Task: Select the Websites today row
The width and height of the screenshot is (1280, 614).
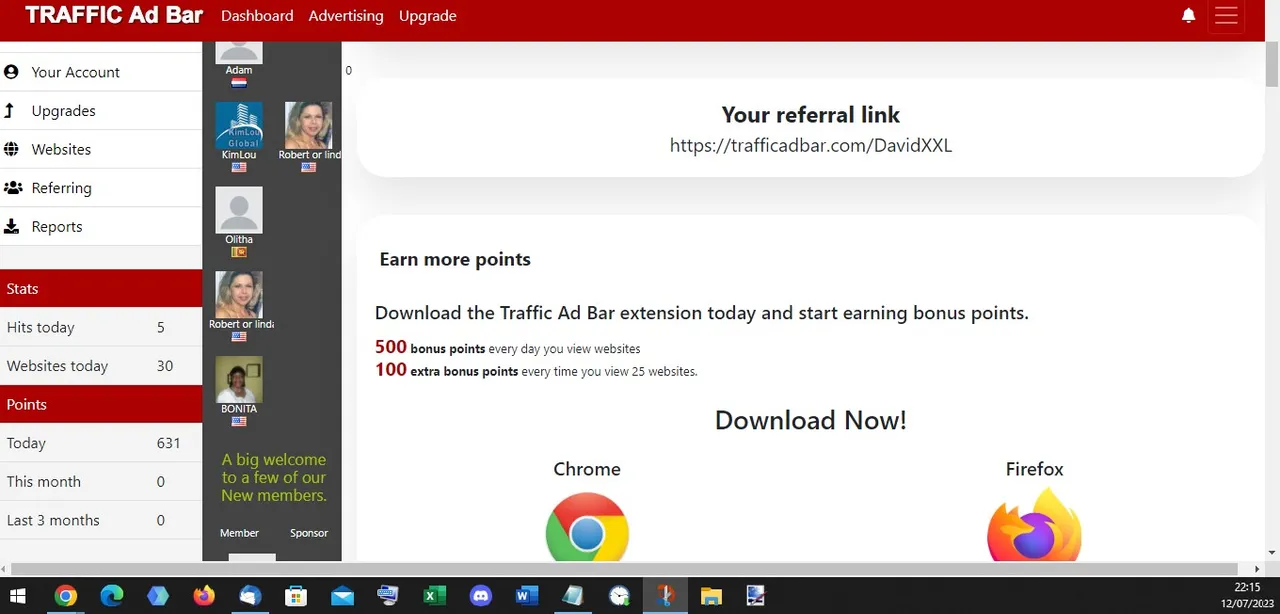Action: tap(101, 366)
